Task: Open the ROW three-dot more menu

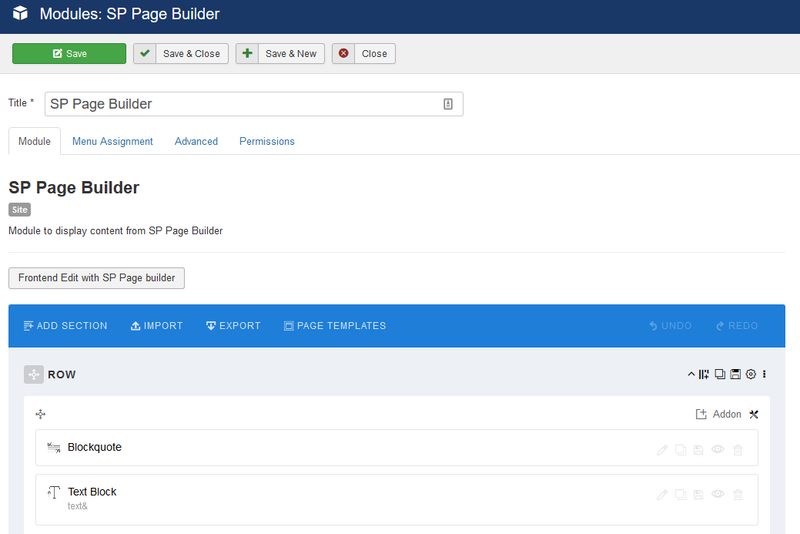Action: click(x=764, y=374)
